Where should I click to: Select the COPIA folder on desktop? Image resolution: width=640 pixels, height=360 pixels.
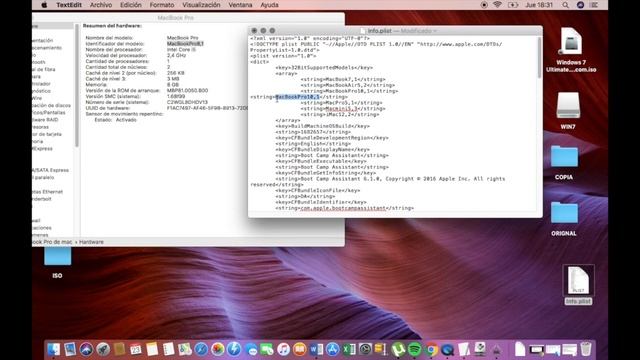[x=564, y=162]
